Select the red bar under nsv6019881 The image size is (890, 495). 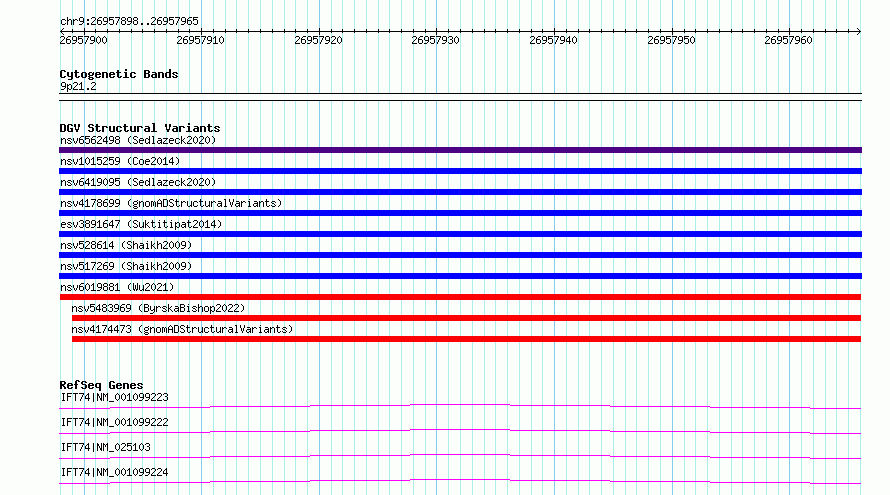tap(460, 297)
